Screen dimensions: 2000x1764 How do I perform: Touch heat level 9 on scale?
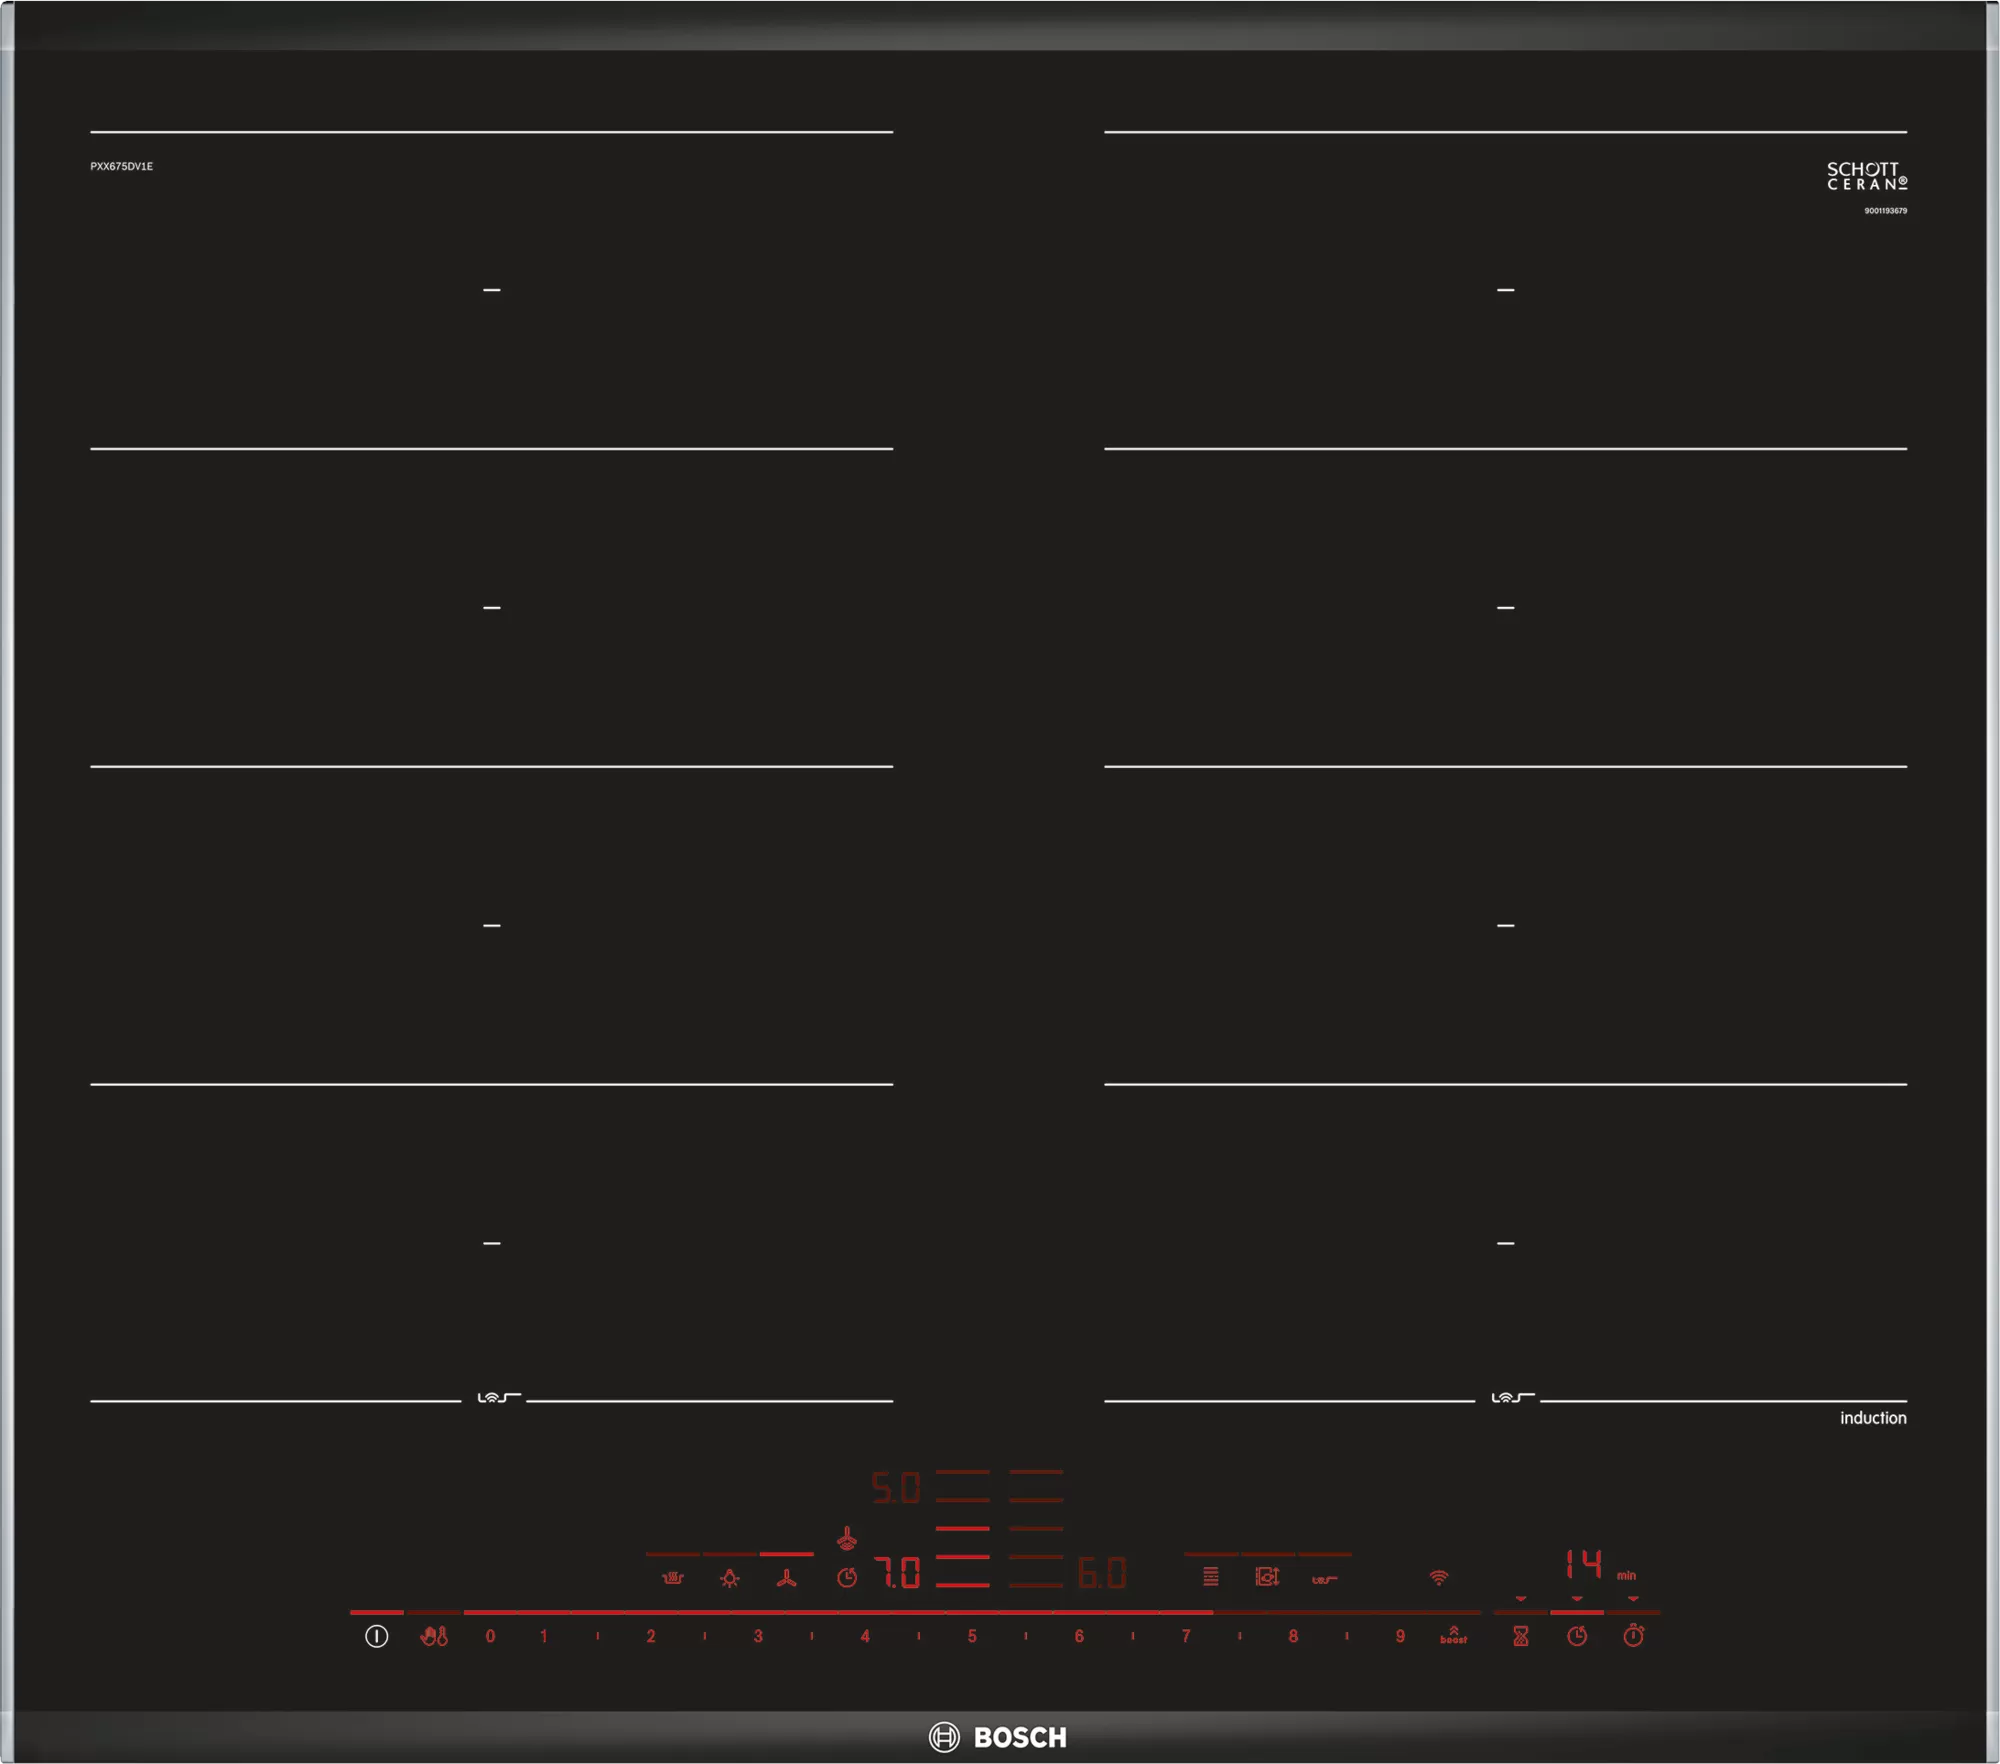click(1400, 1636)
